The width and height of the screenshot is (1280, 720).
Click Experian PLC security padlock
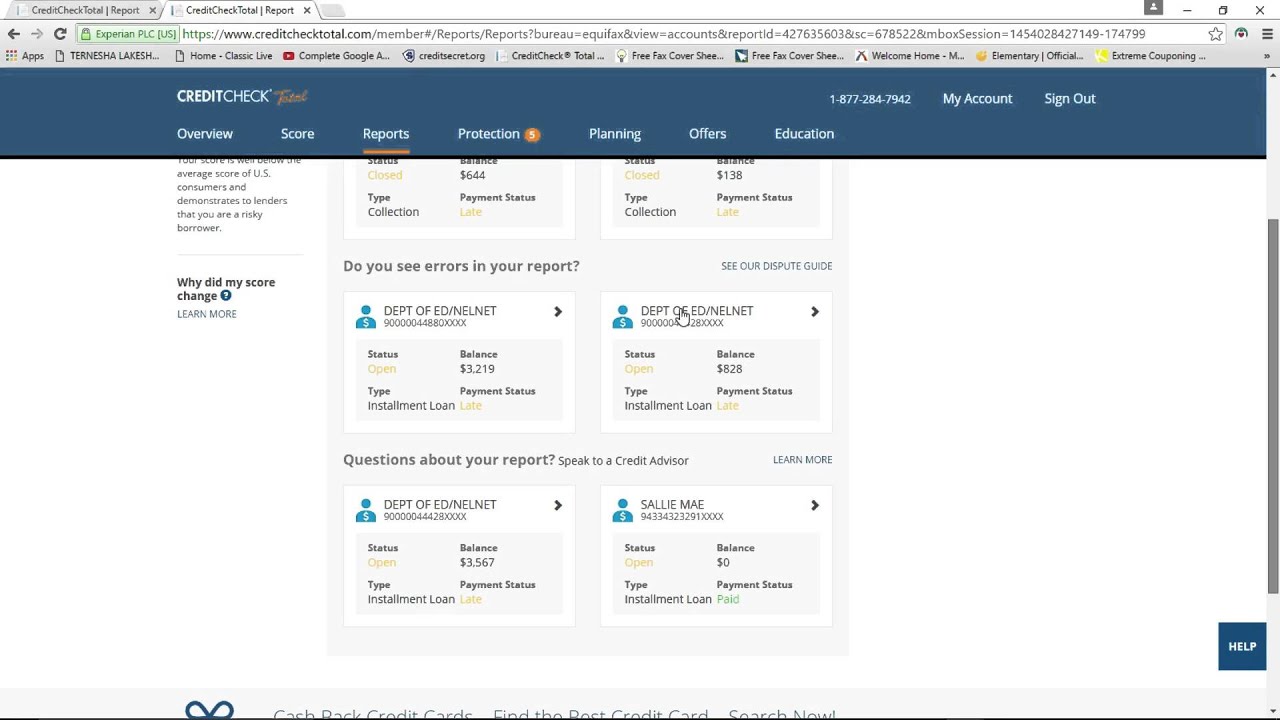86,34
